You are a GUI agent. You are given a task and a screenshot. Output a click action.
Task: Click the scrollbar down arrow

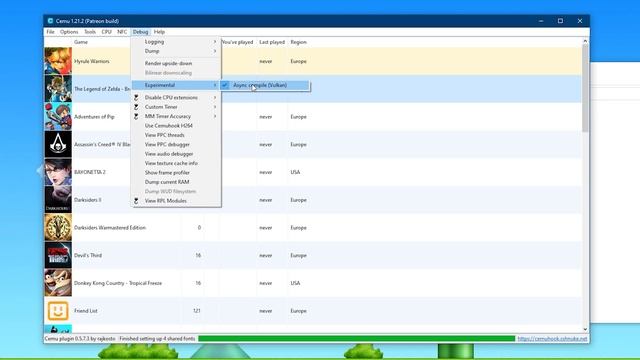(x=585, y=329)
